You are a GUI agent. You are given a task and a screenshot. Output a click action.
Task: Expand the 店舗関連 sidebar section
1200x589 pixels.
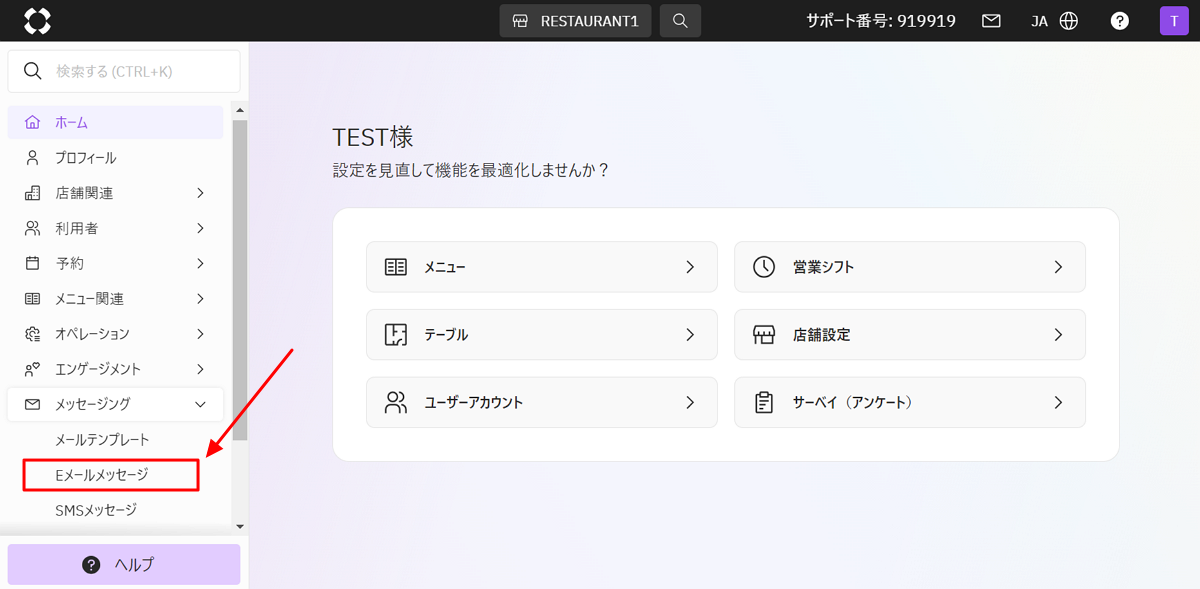pyautogui.click(x=115, y=193)
